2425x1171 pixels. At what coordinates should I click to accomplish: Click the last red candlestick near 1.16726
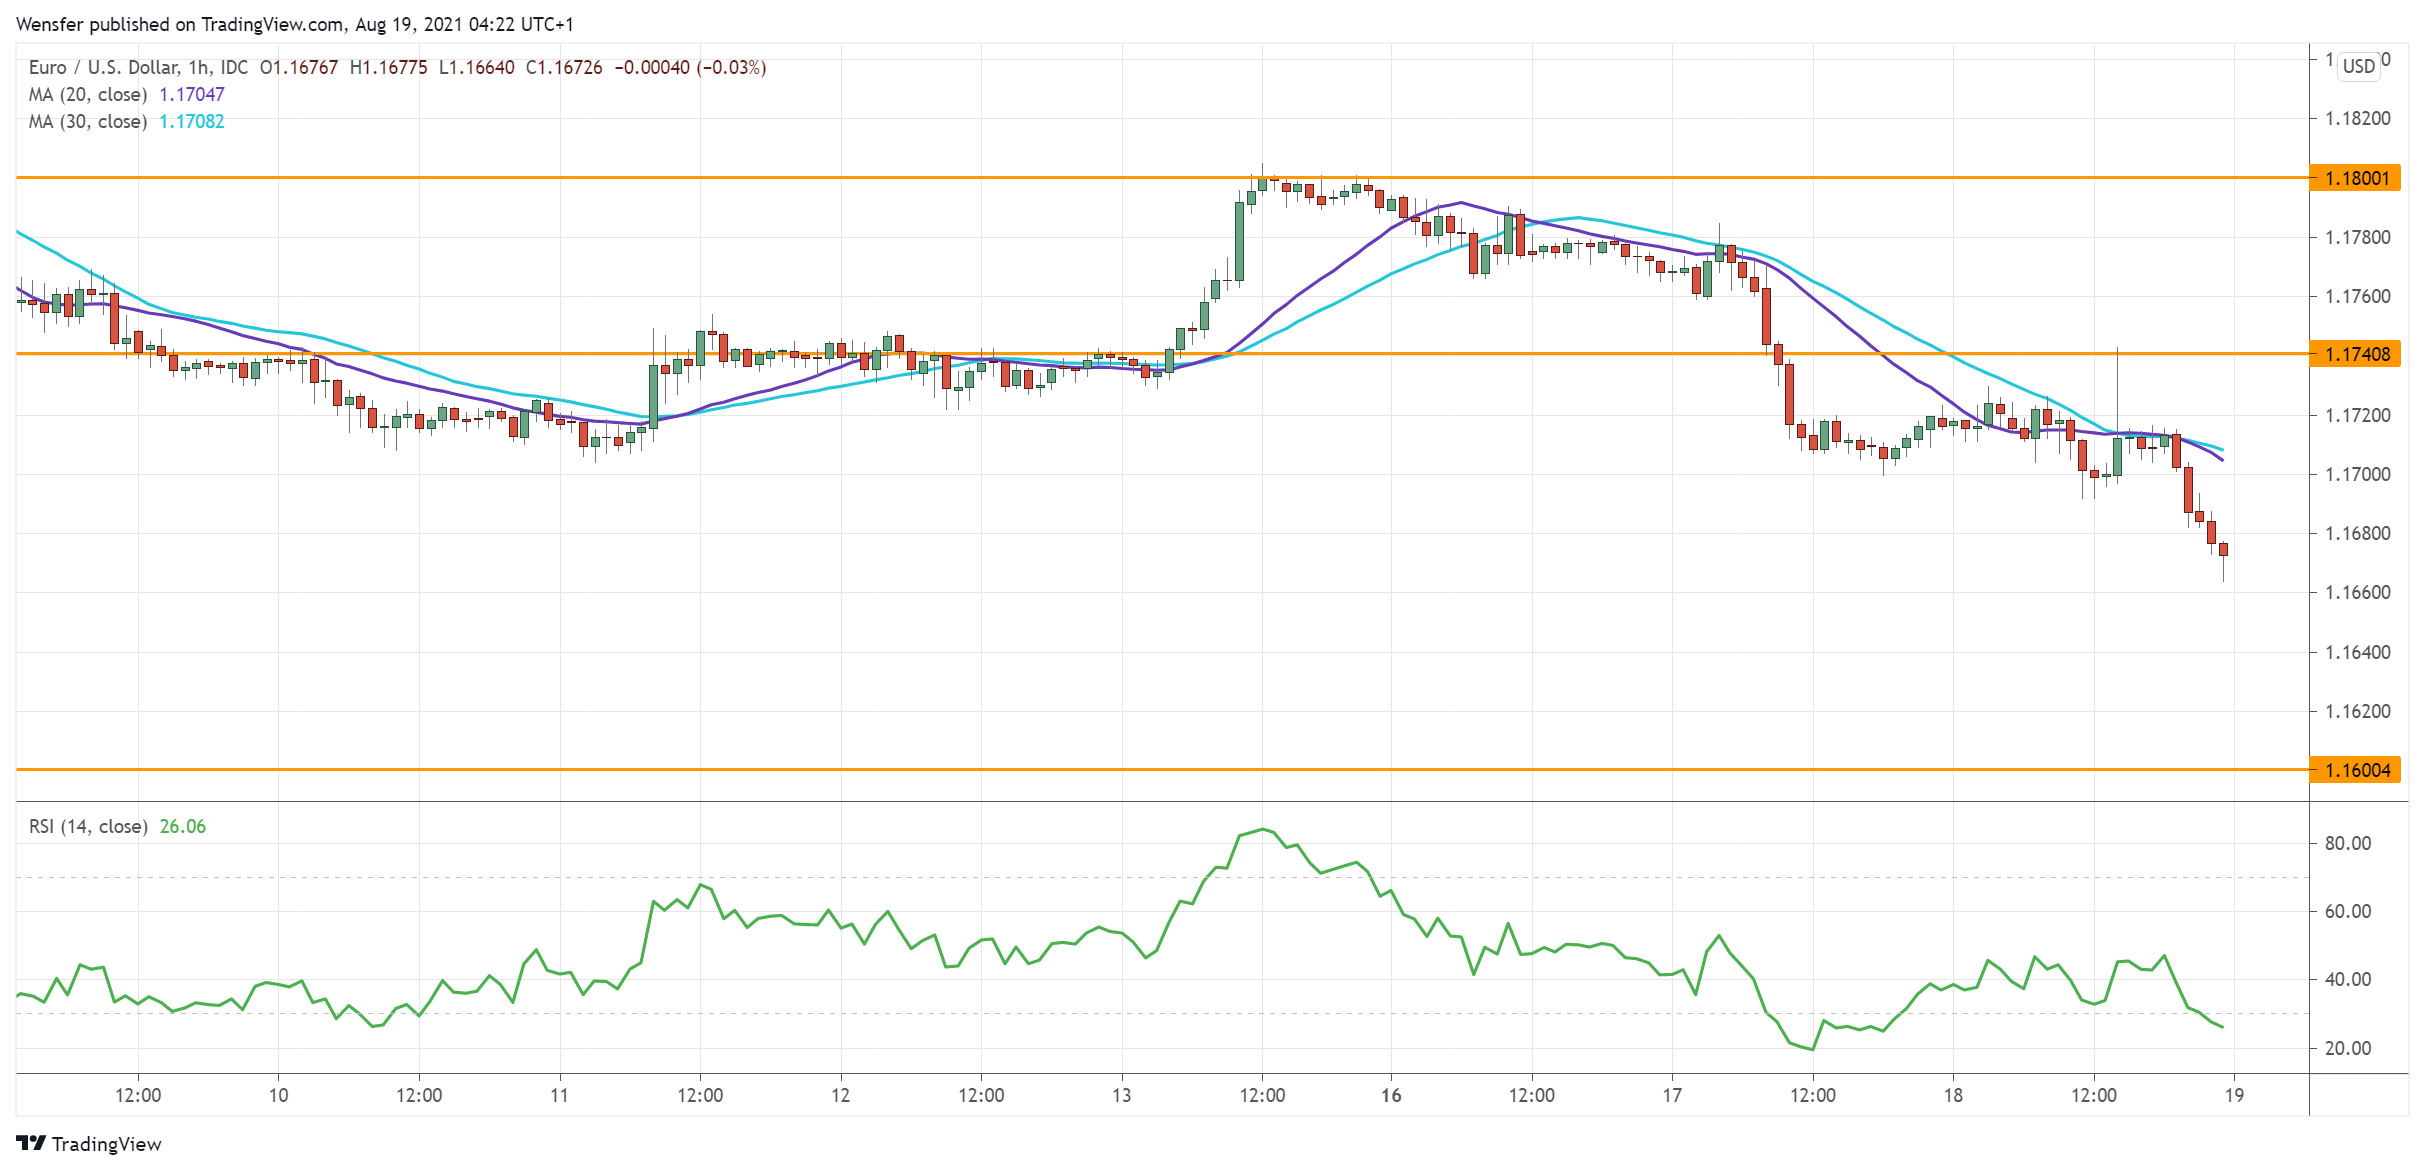coord(2224,550)
